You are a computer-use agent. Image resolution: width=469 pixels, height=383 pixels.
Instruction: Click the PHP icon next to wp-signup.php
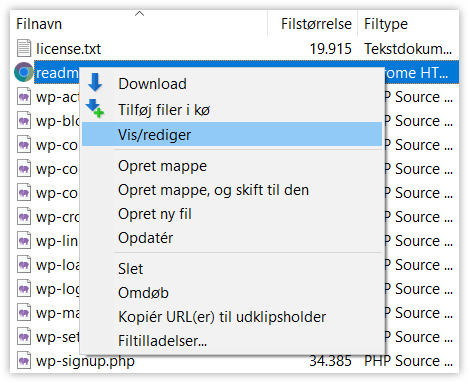click(x=24, y=360)
